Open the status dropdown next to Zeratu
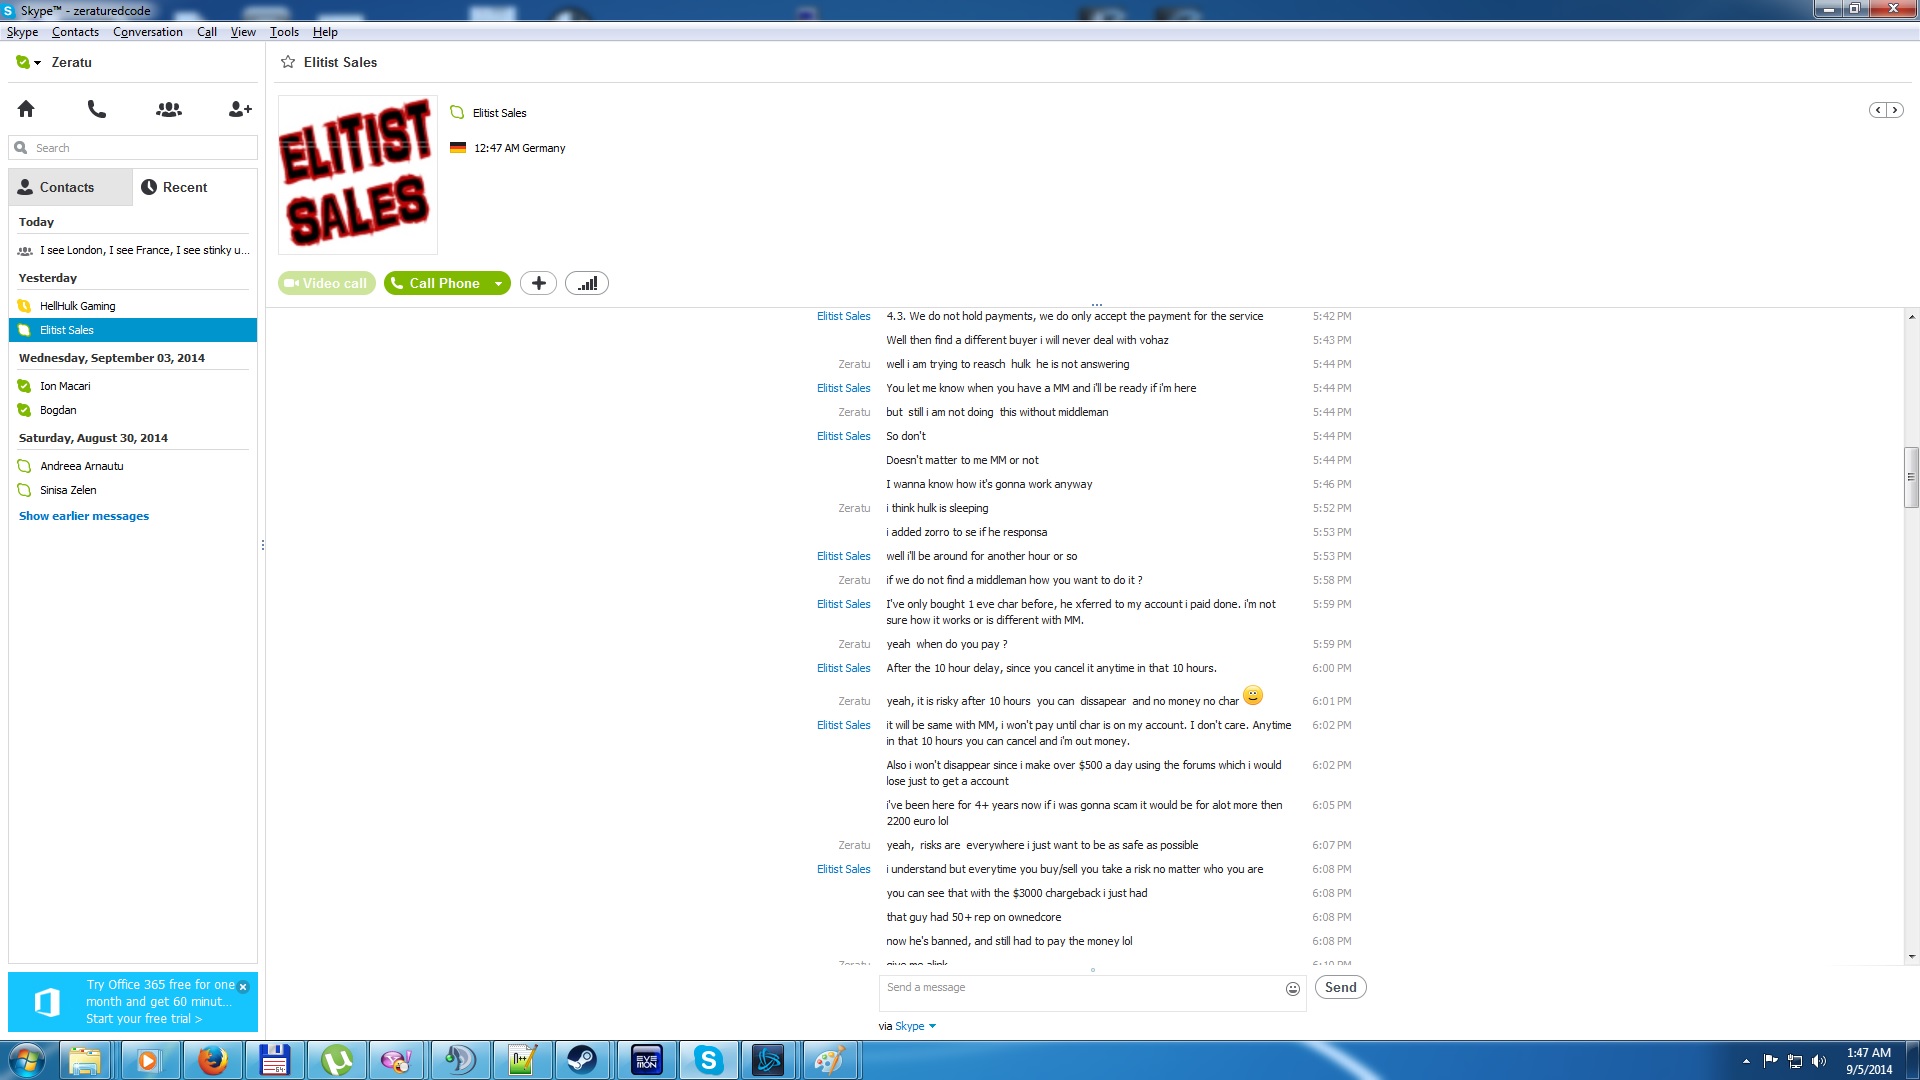 click(x=37, y=63)
